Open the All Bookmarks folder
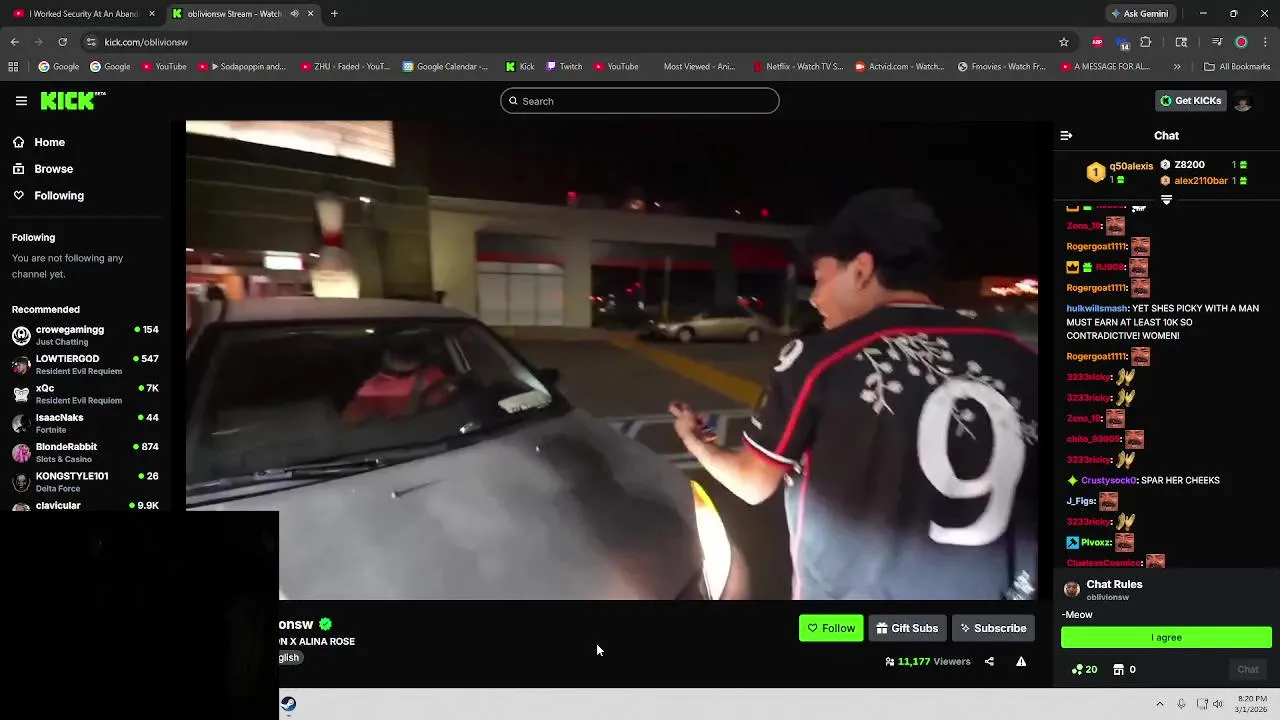Viewport: 1280px width, 720px height. 1237,67
